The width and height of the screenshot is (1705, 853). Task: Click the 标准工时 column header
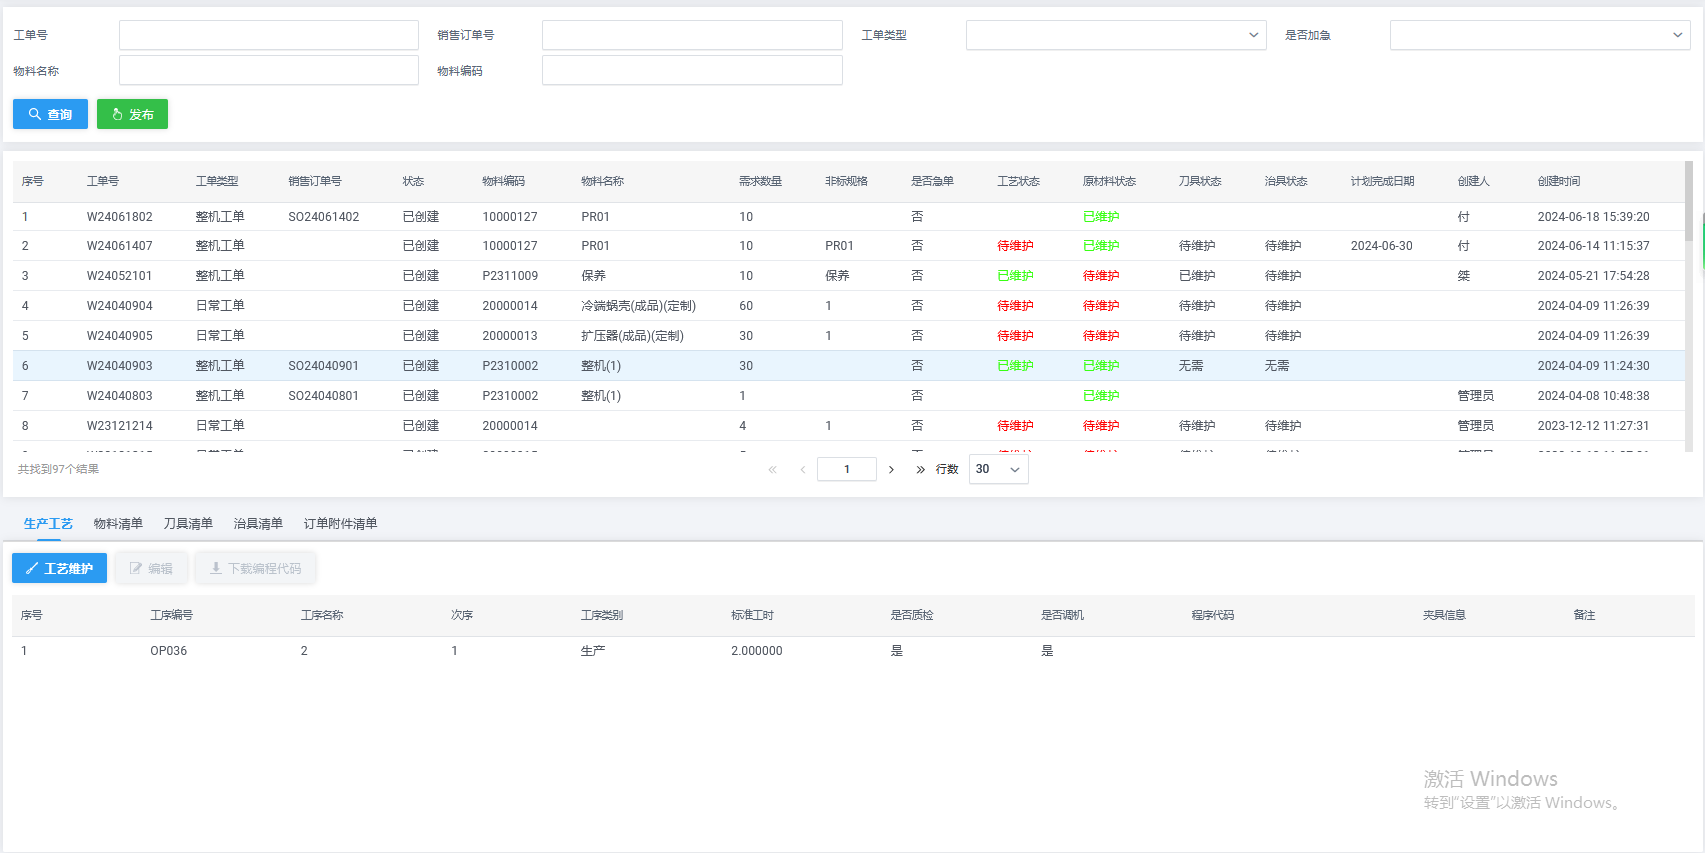click(x=752, y=615)
